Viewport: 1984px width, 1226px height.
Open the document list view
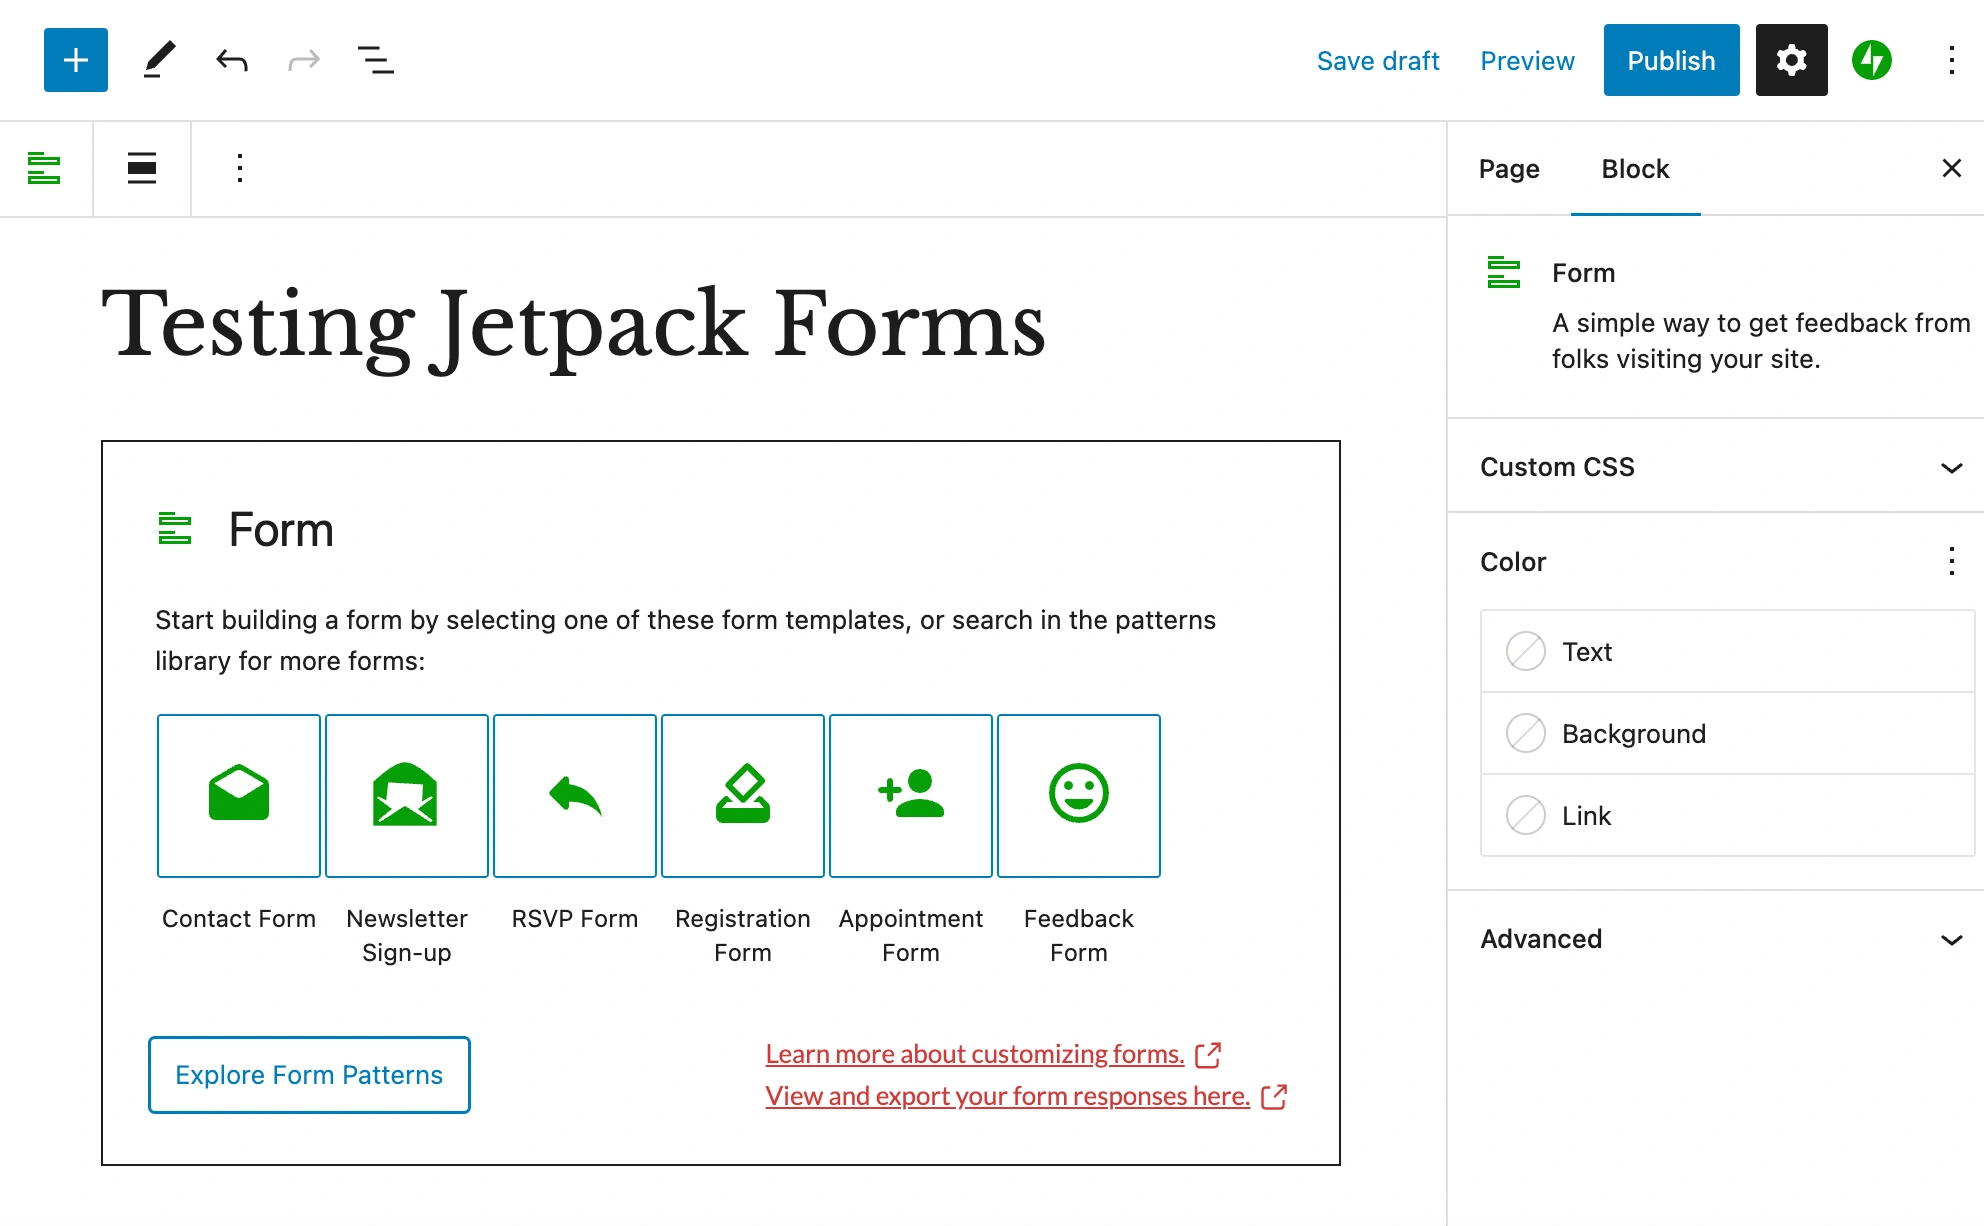coord(375,60)
